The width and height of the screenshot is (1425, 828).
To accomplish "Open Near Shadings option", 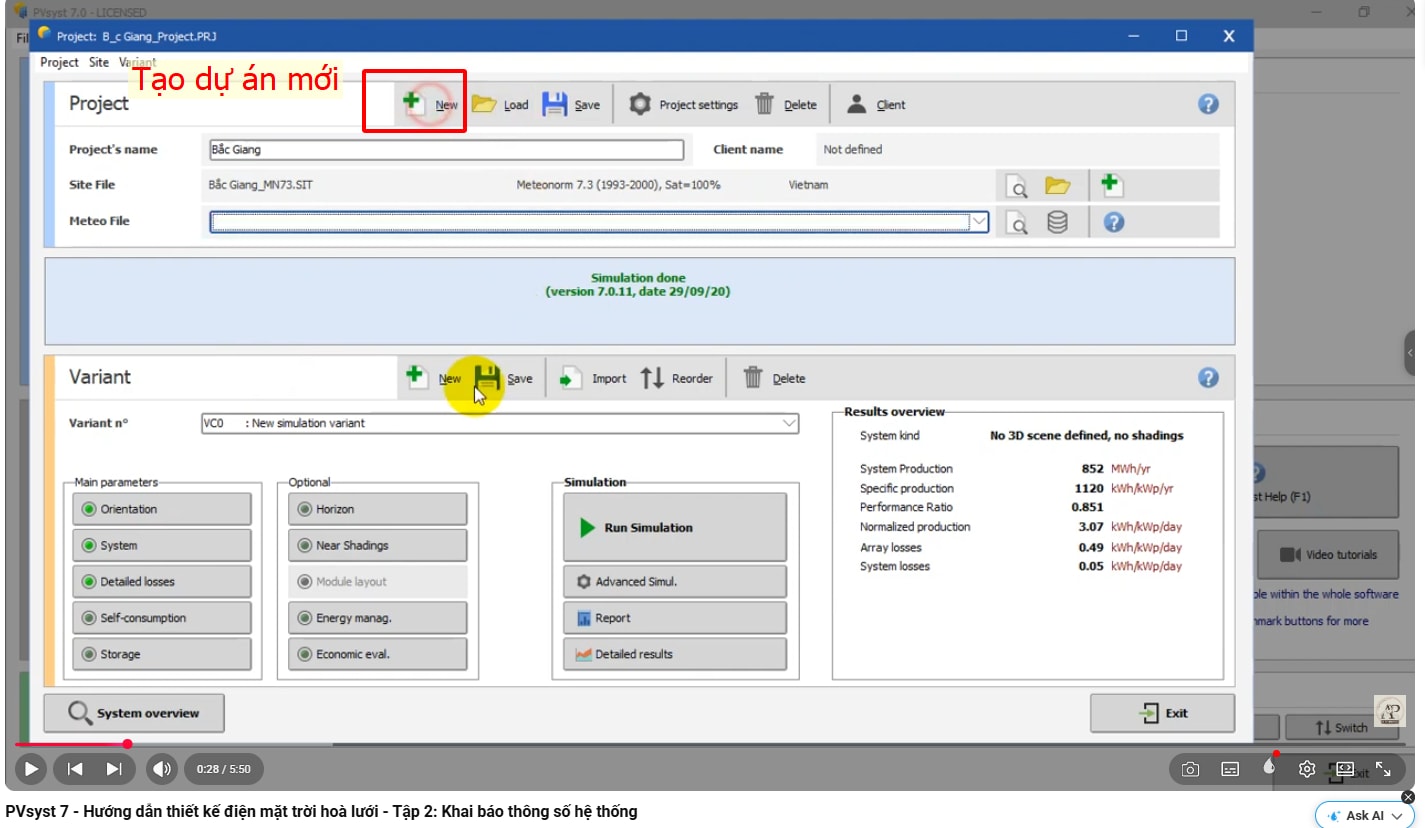I will [378, 546].
